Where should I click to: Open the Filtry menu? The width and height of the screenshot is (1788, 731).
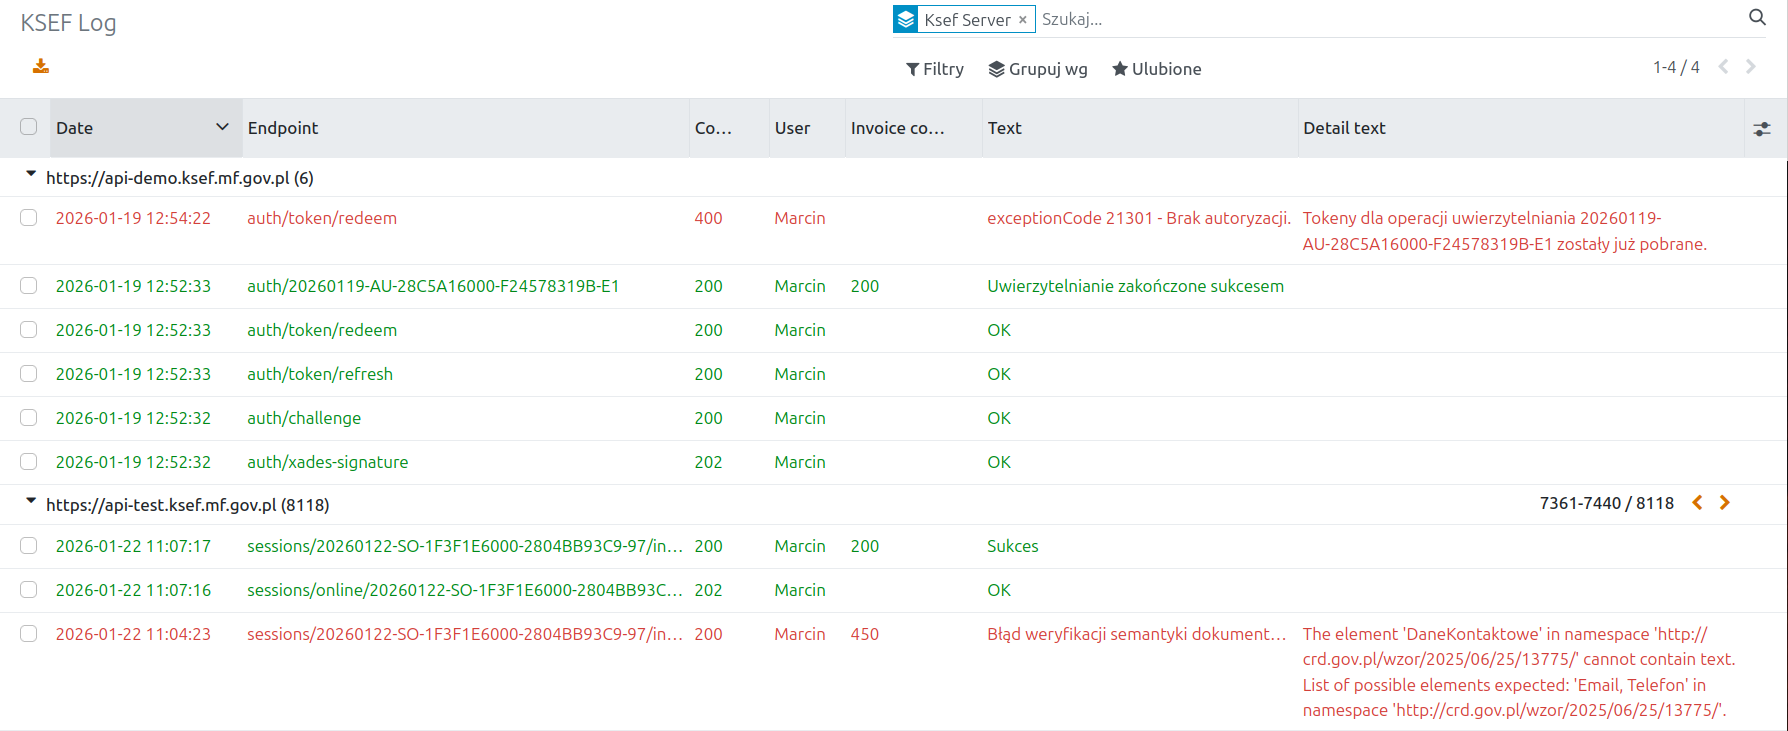[935, 69]
